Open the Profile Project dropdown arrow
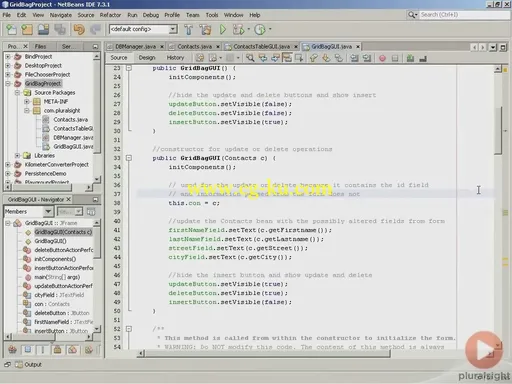This screenshot has height=384, width=512. pos(270,29)
